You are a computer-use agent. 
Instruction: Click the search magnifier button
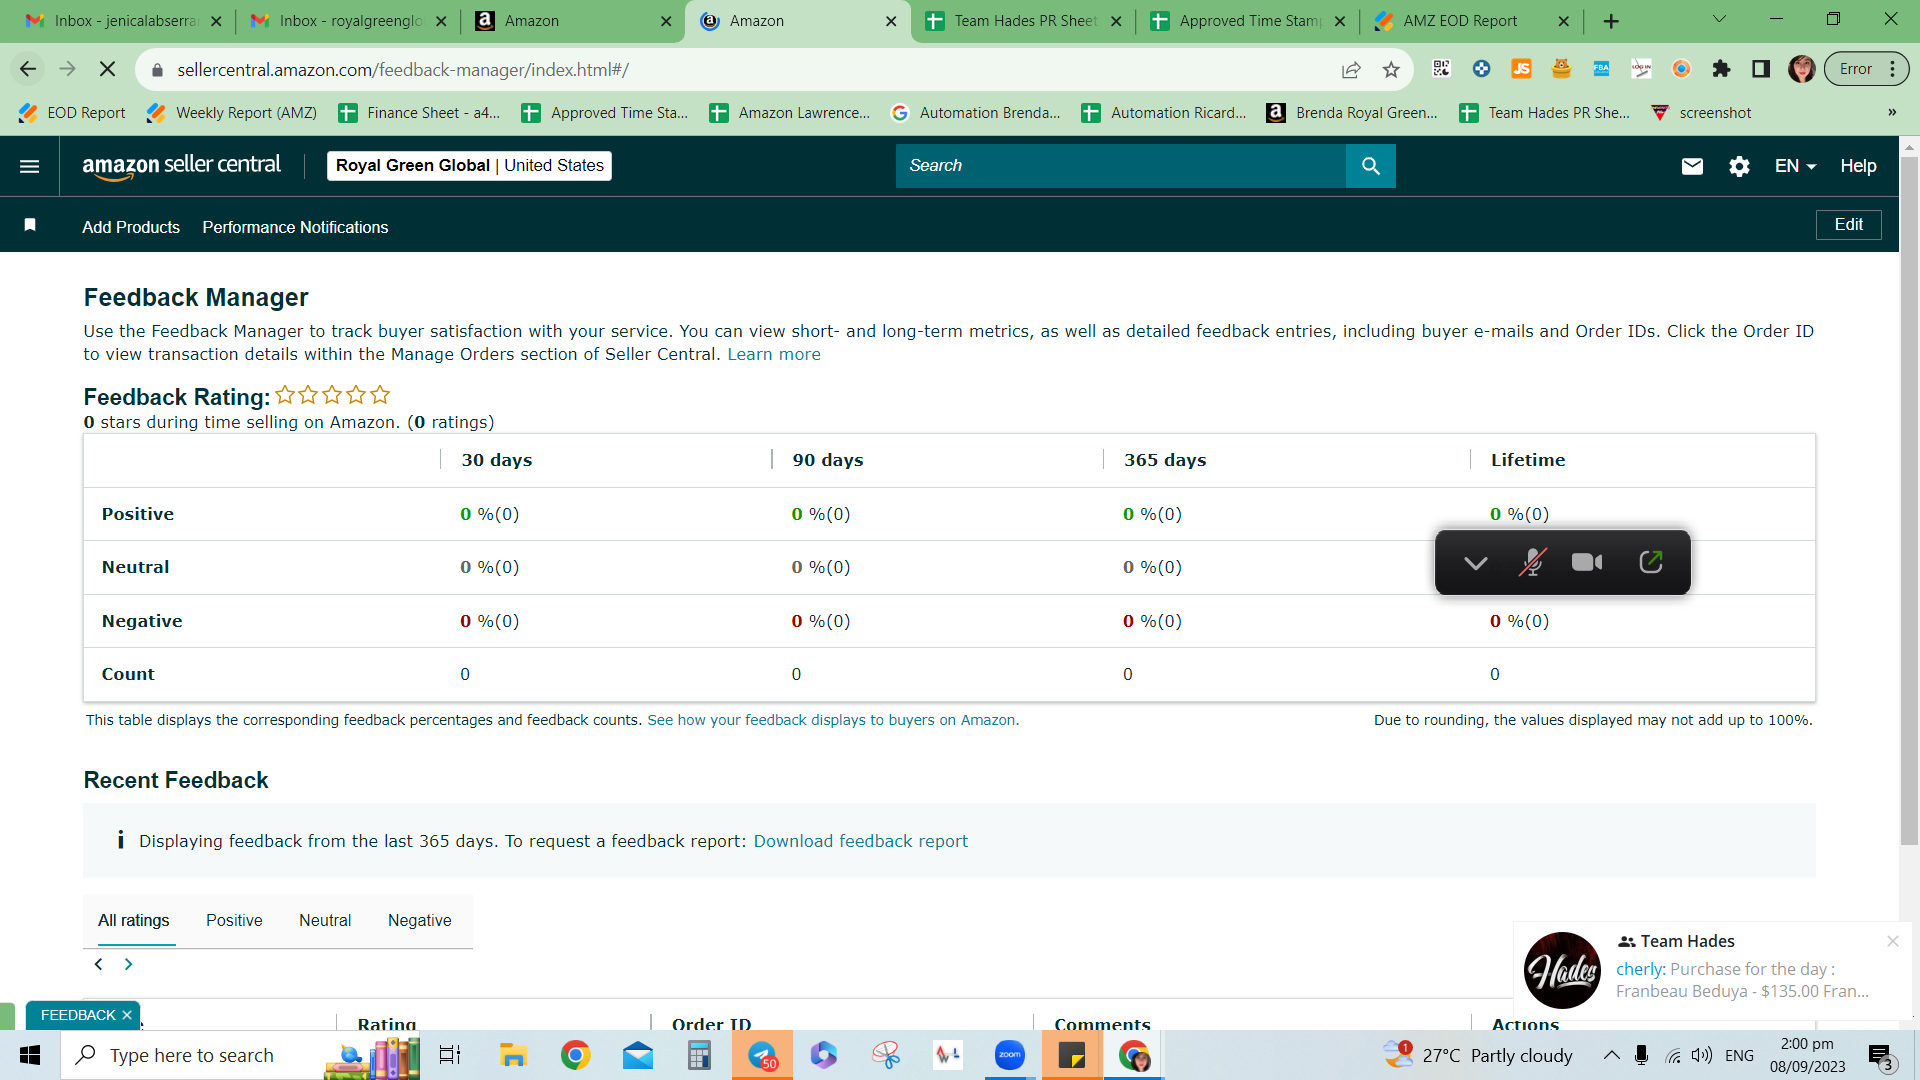pos(1370,166)
